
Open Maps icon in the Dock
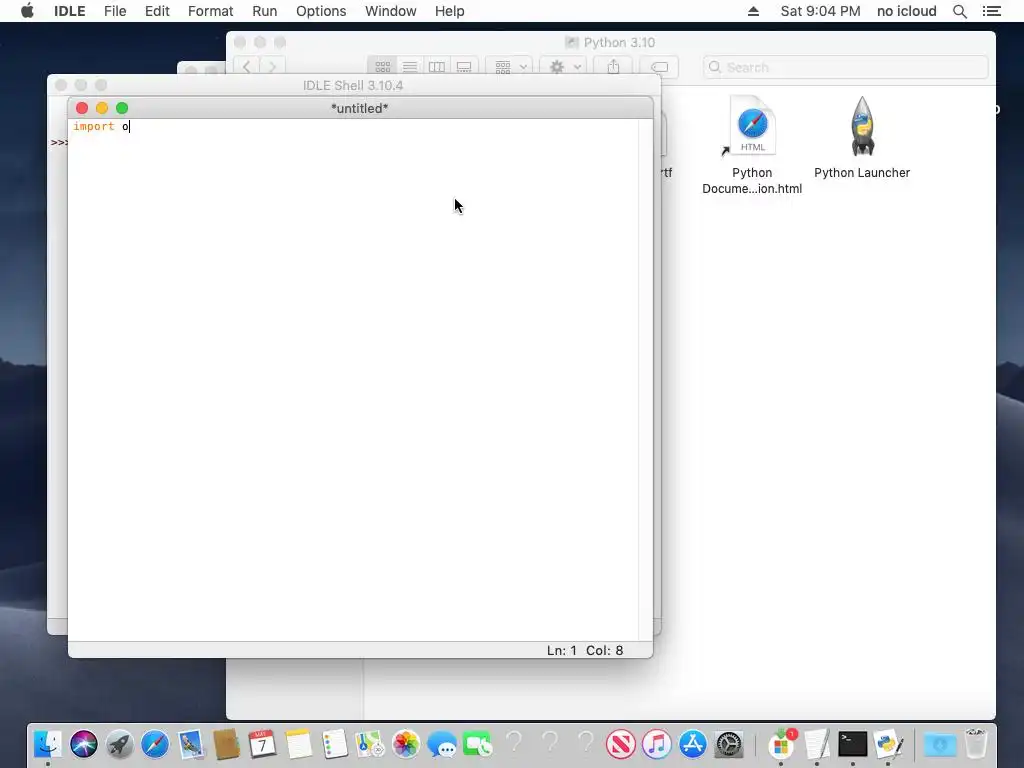click(x=370, y=744)
